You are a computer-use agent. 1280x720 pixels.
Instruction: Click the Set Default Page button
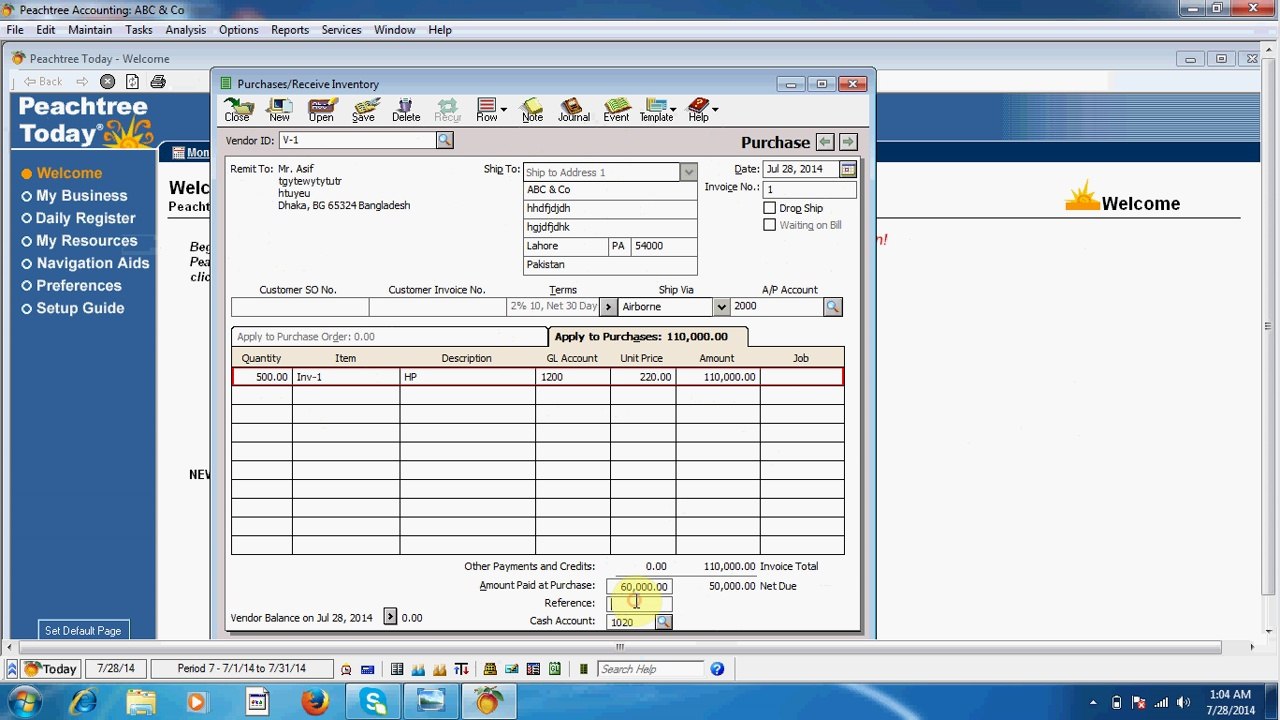[x=83, y=631]
